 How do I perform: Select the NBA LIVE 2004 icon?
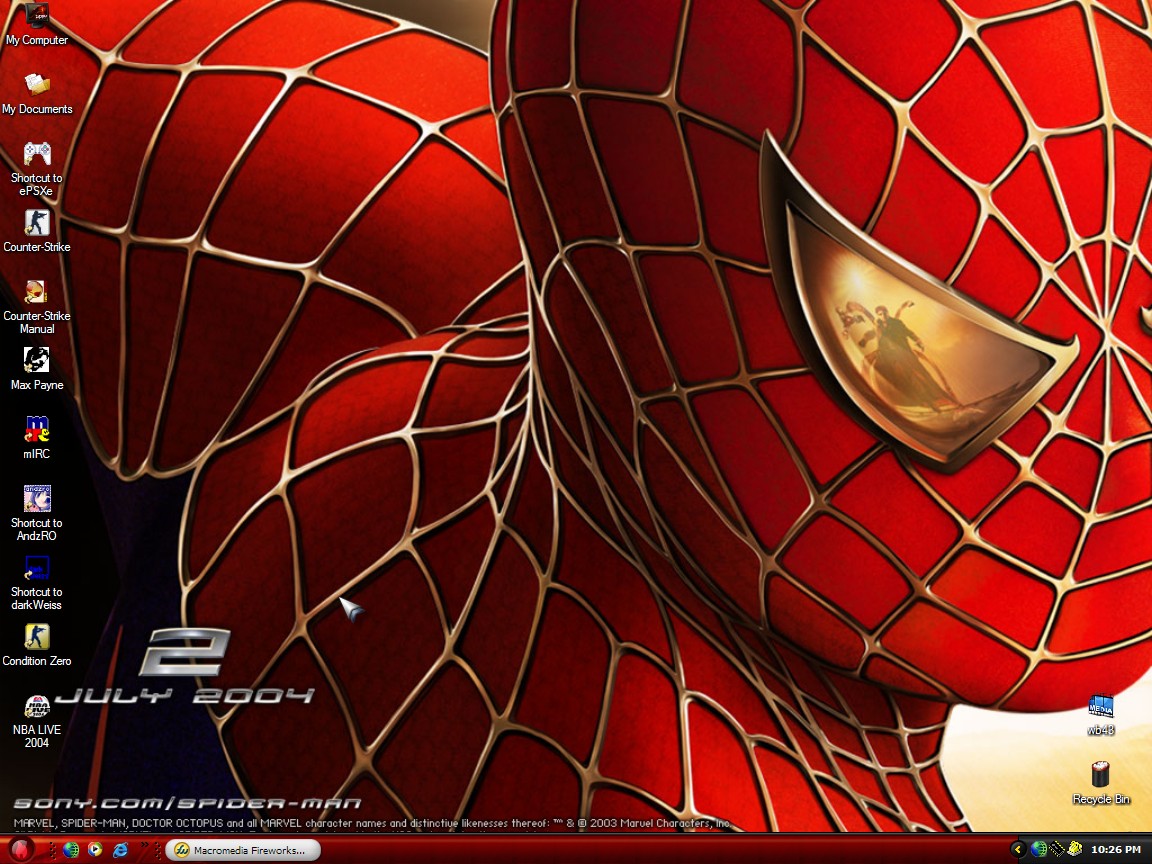tap(37, 705)
